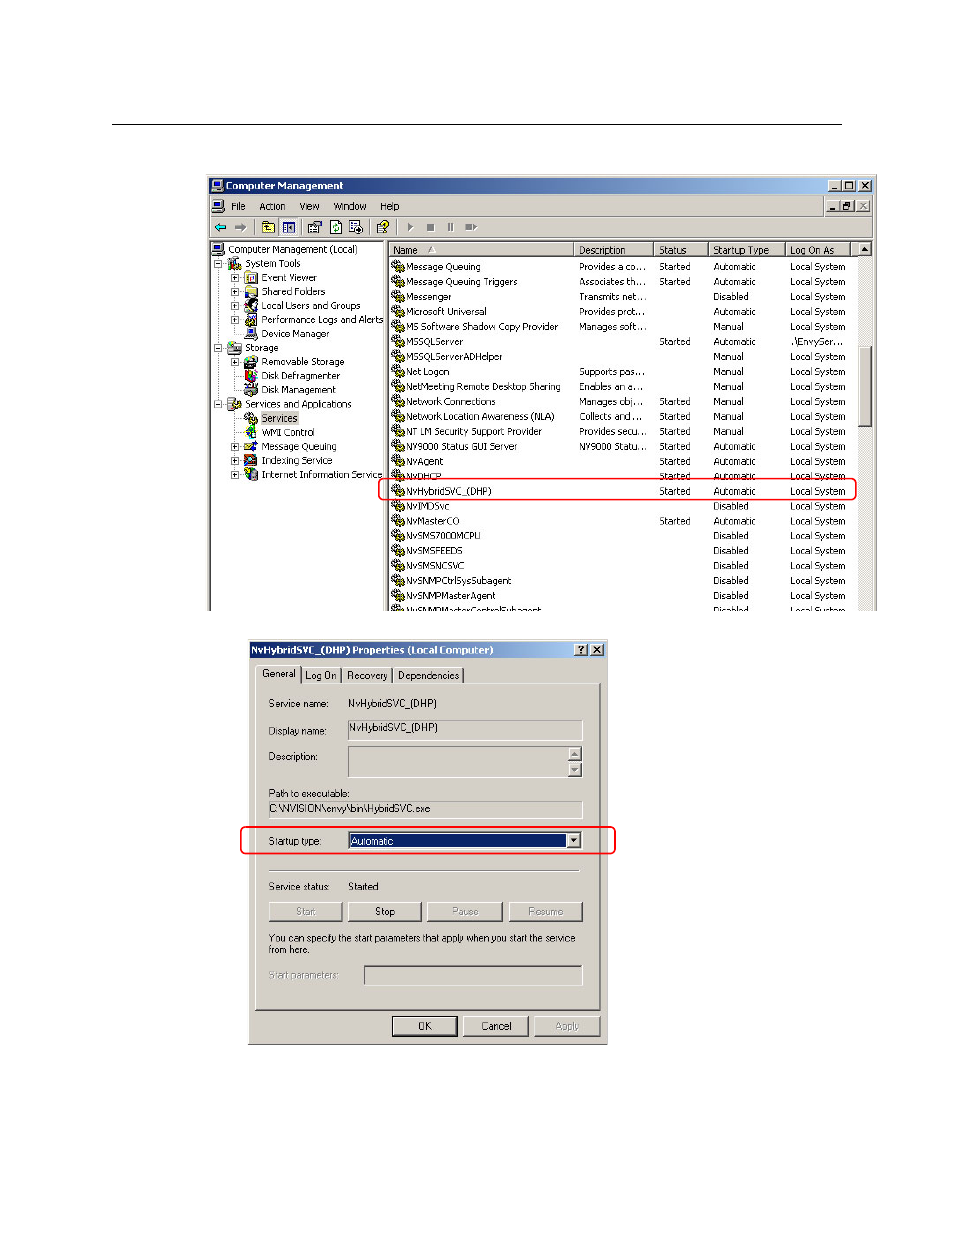
Task: Click the services list vertical scrollbar thumb
Action: coord(865,386)
